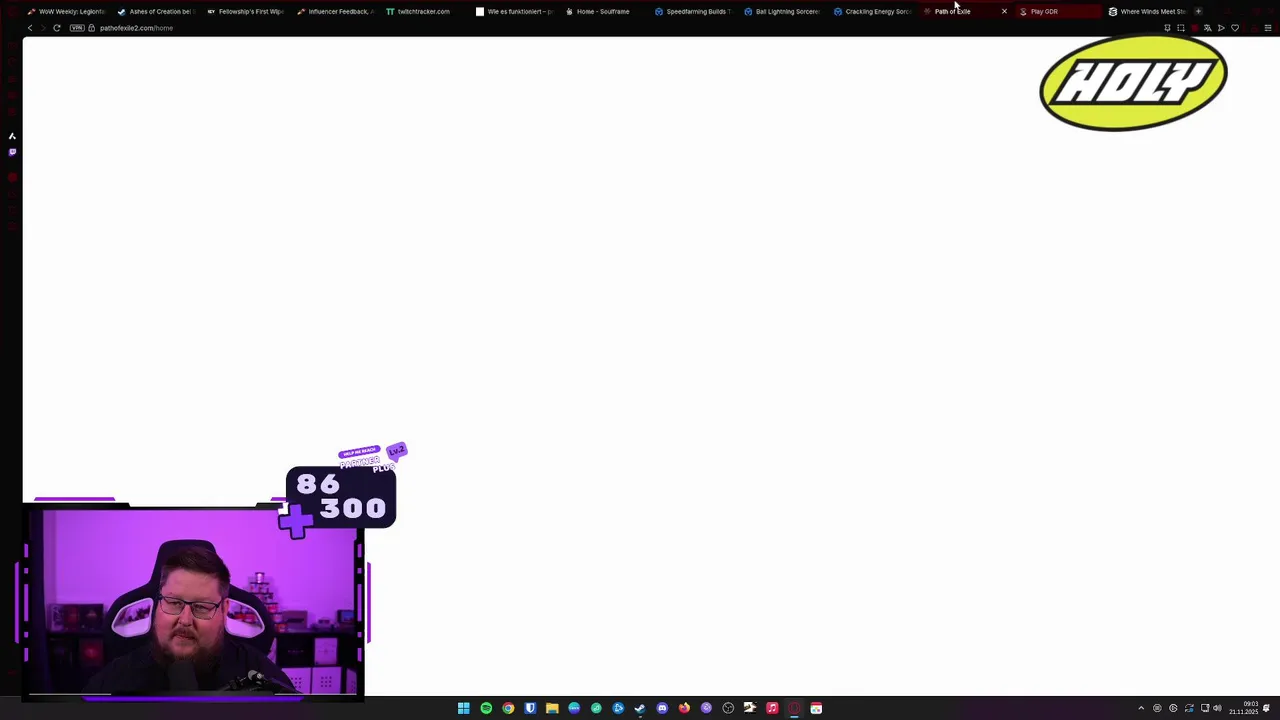The image size is (1280, 720).
Task: Select the Fellowship's First Wipe tab
Action: coord(245,11)
